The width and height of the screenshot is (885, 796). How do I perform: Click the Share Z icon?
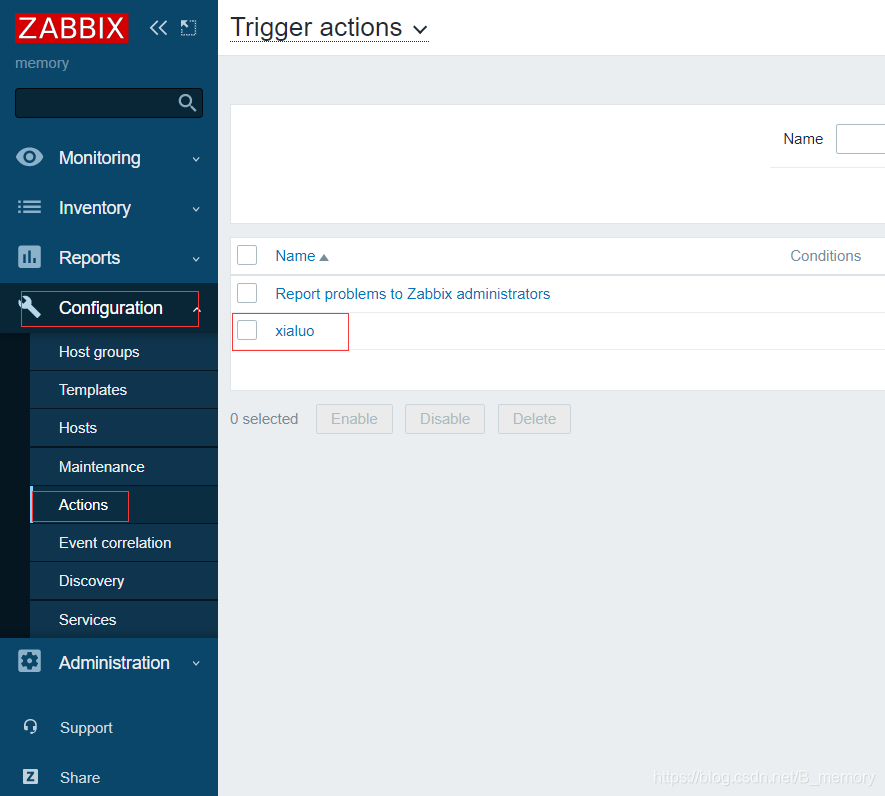coord(30,777)
